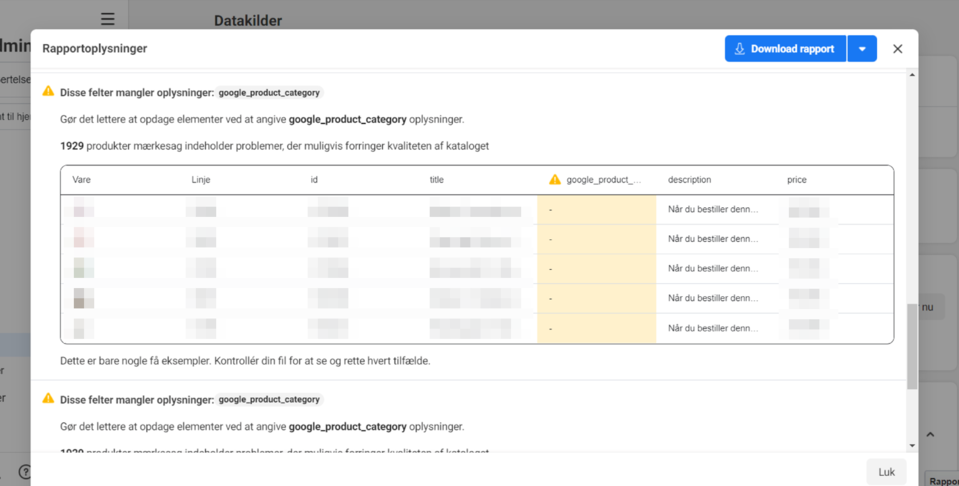
Task: Click the second row's product thumbnail
Action: tap(84, 237)
